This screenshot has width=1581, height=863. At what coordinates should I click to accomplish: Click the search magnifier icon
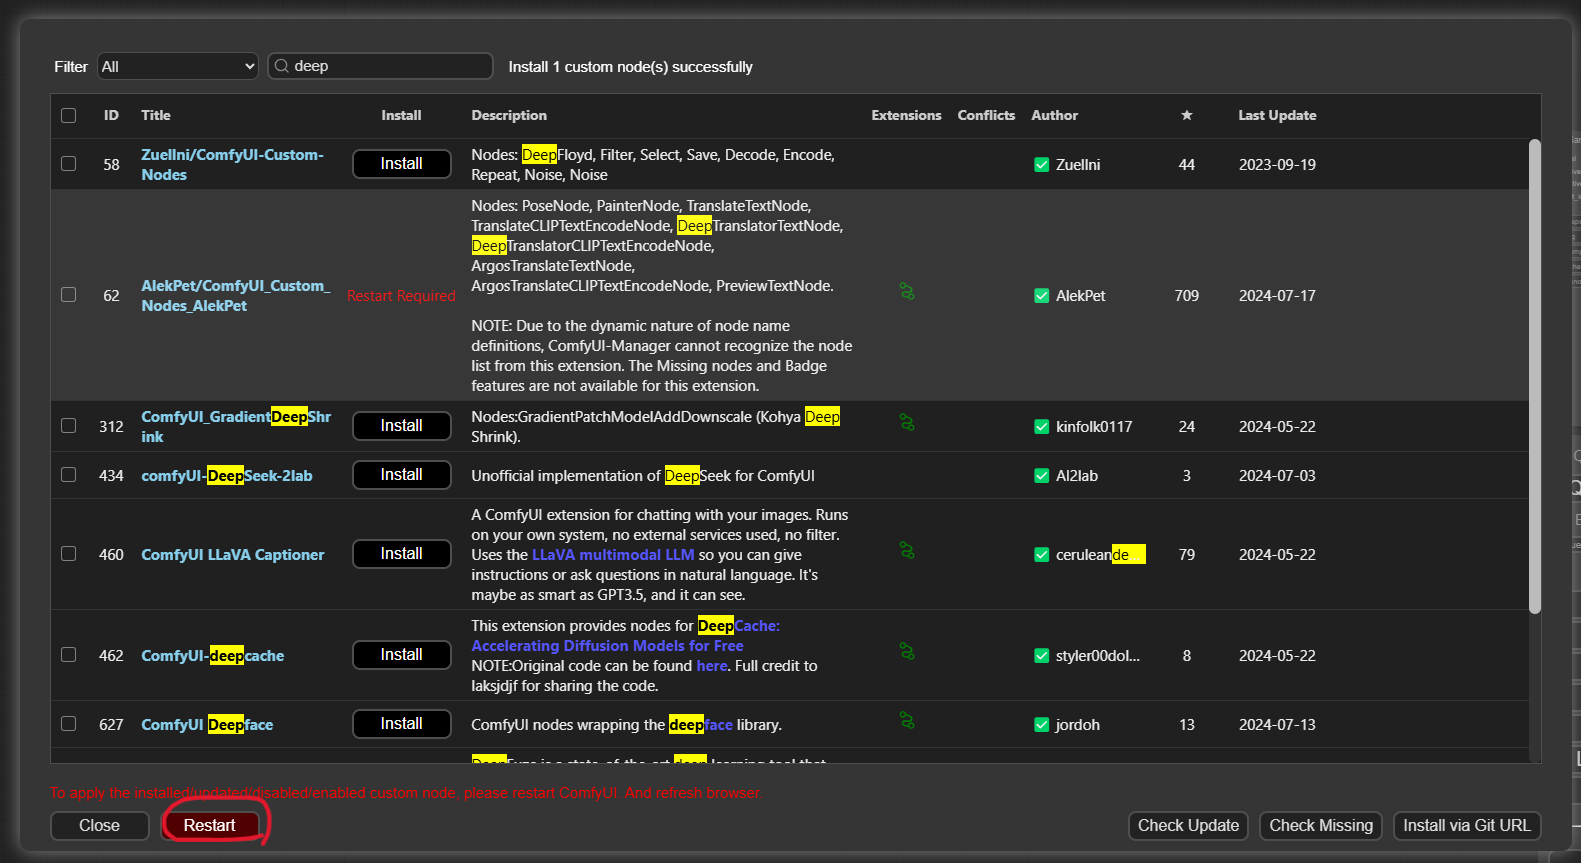pos(282,66)
